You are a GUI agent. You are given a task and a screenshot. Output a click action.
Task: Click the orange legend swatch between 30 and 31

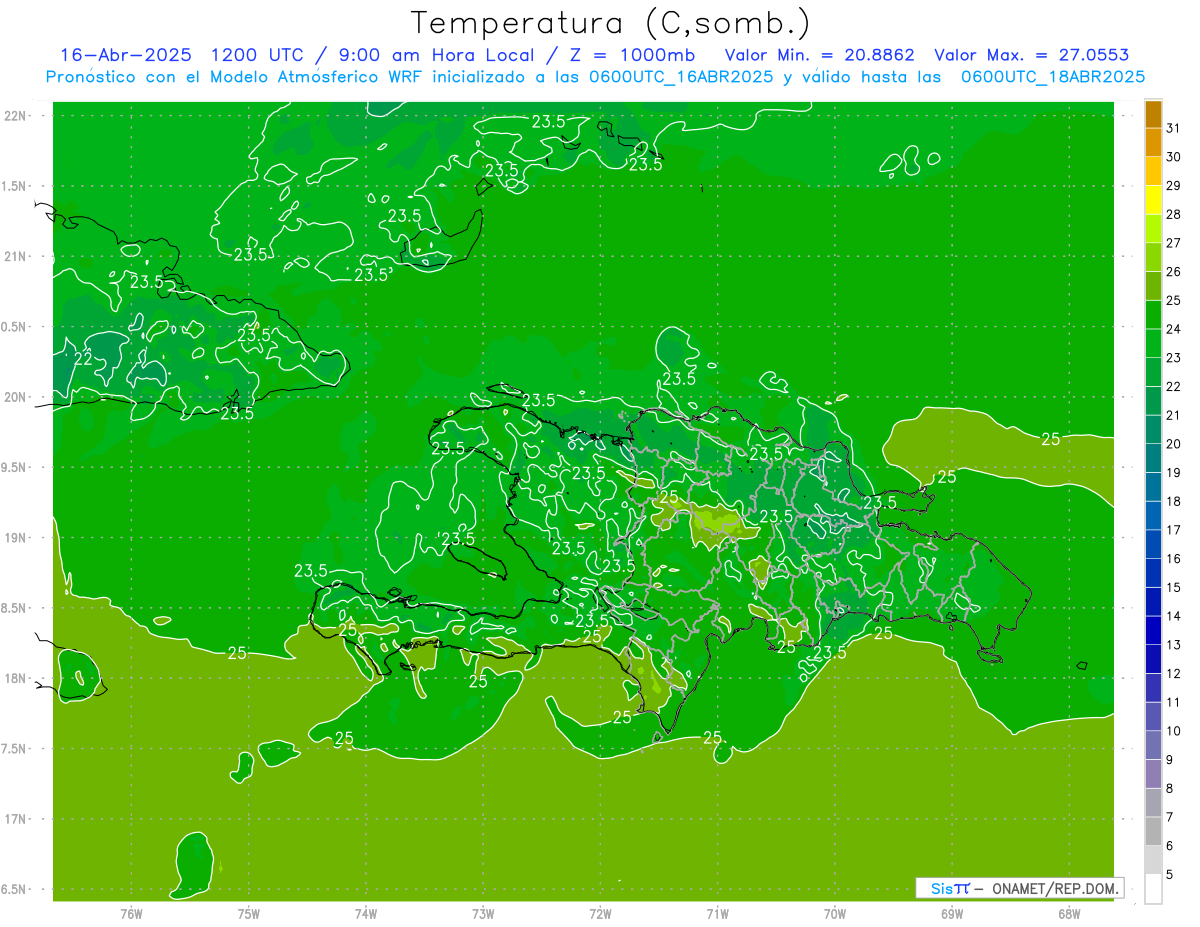tap(1153, 143)
